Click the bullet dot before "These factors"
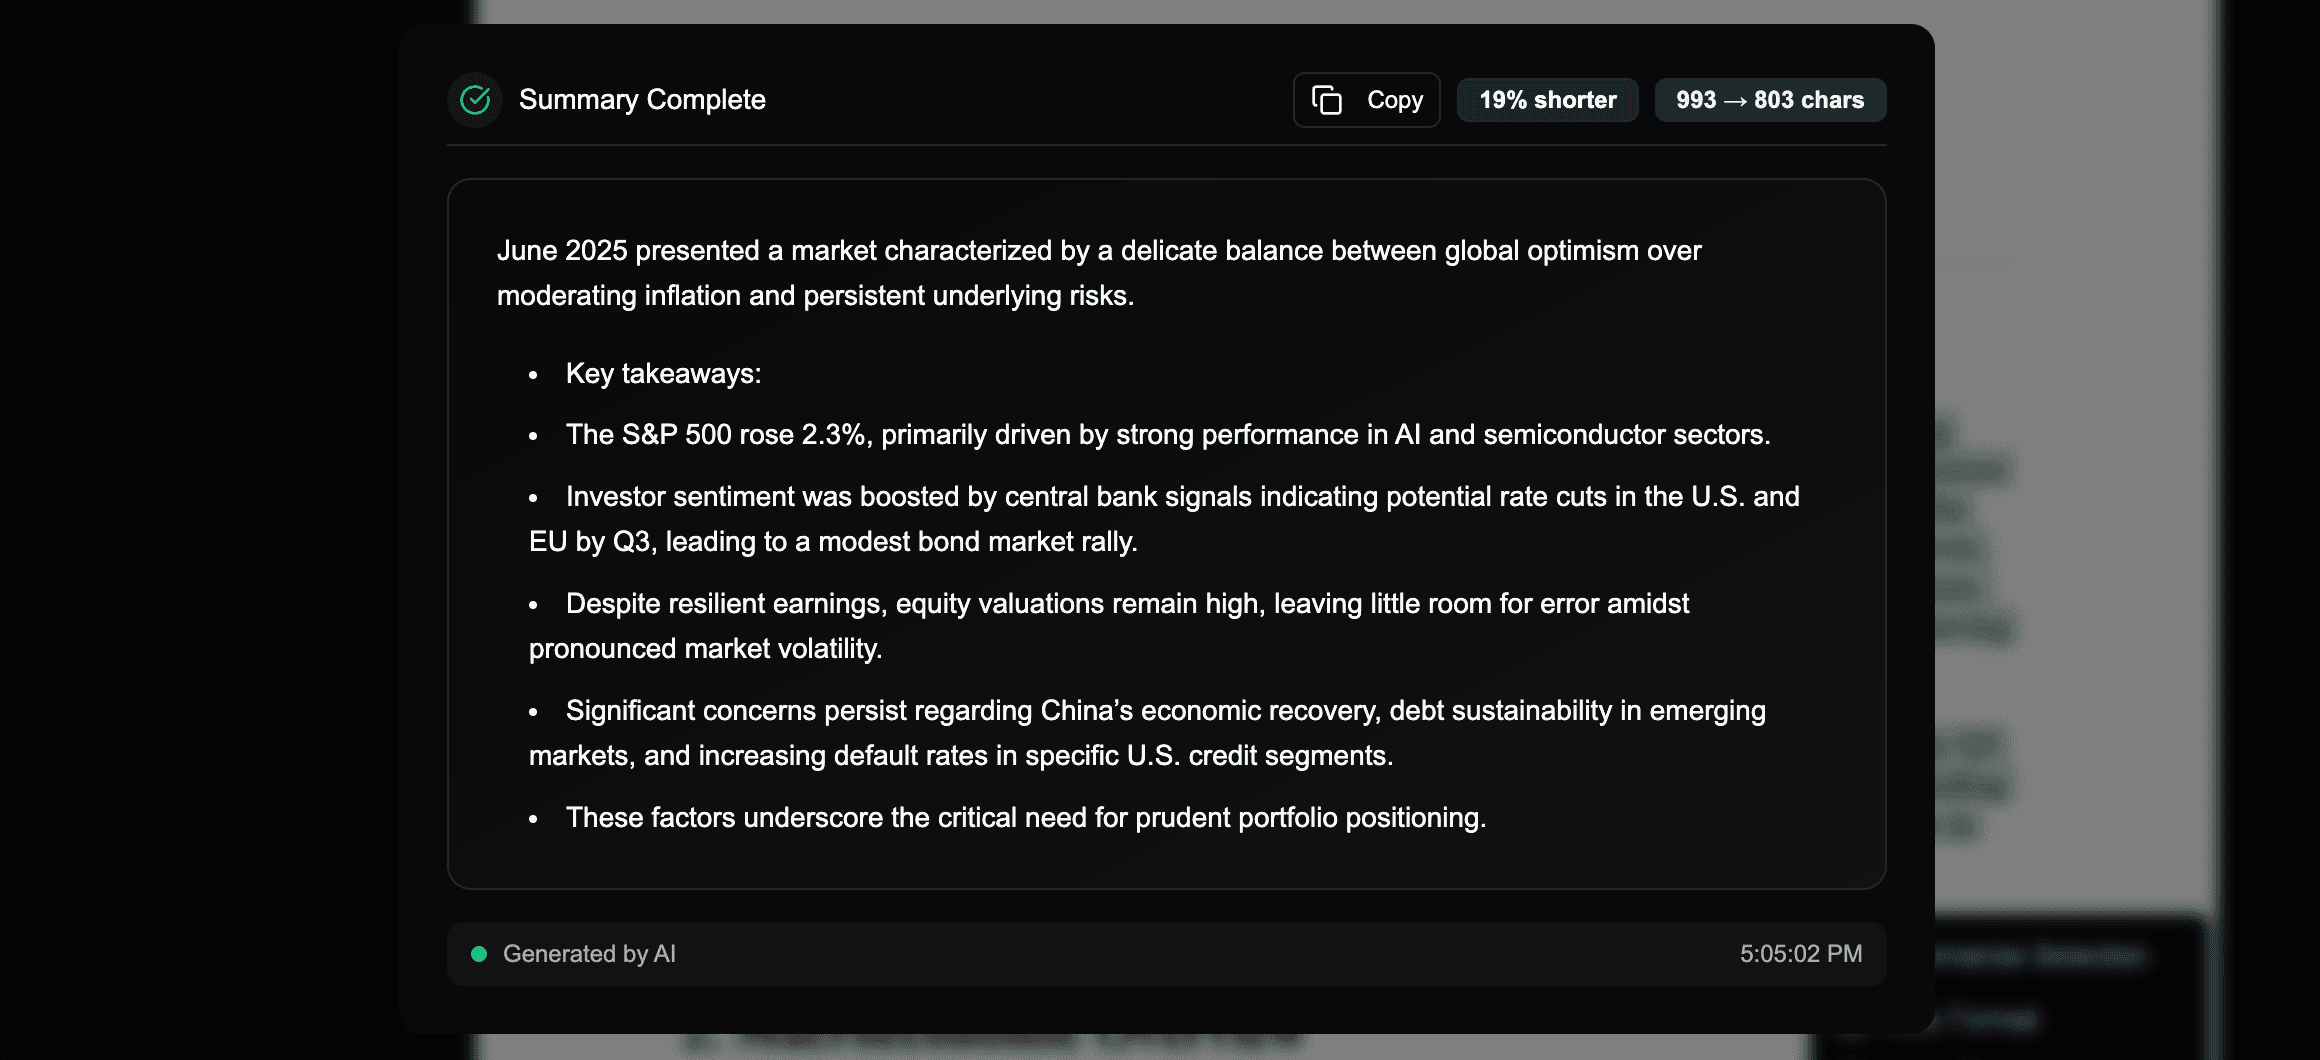This screenshot has height=1060, width=2320. [x=533, y=819]
